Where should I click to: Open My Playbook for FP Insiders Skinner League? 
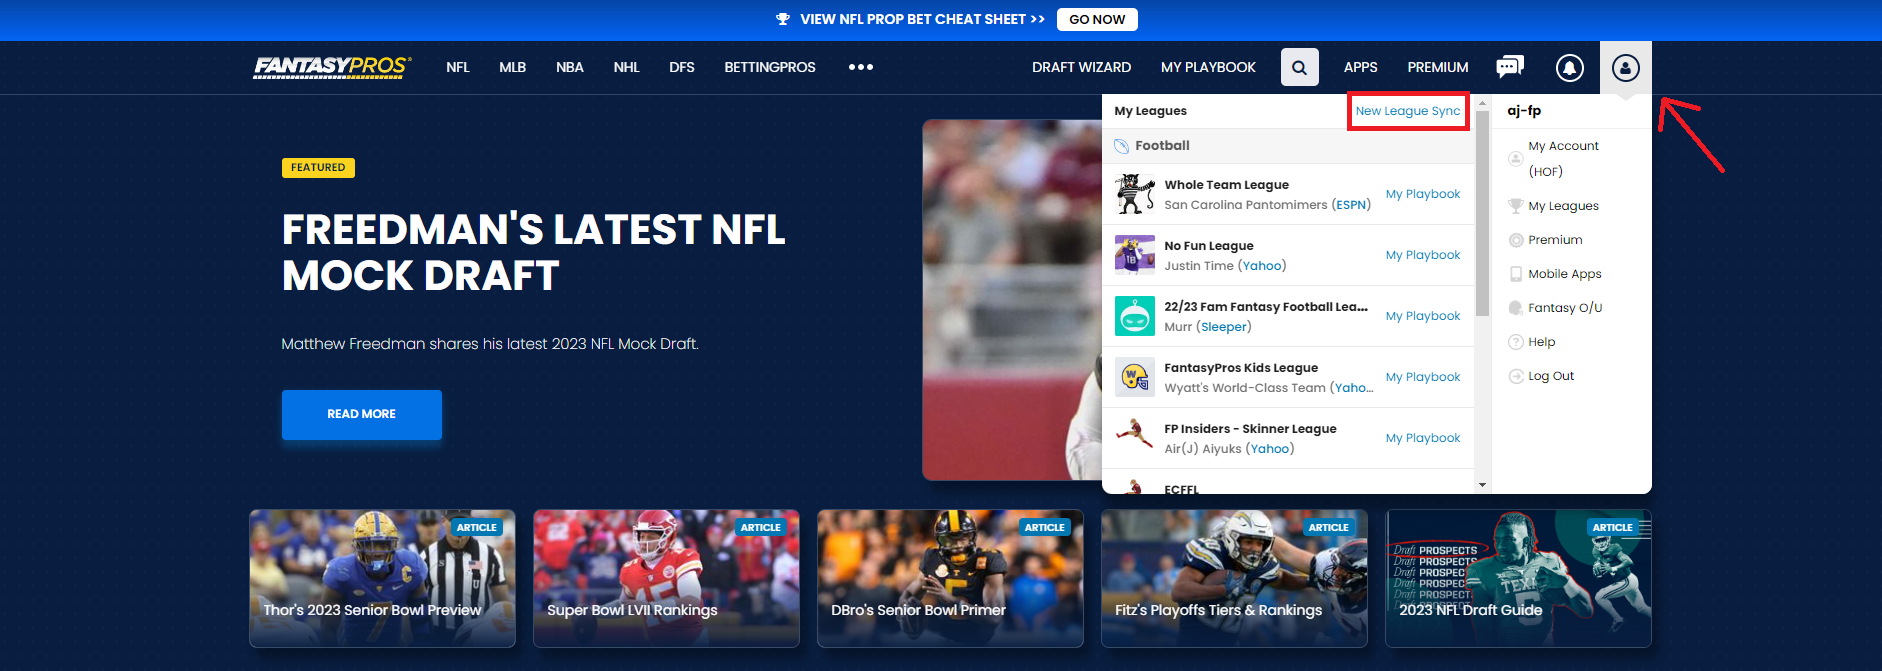pyautogui.click(x=1423, y=438)
